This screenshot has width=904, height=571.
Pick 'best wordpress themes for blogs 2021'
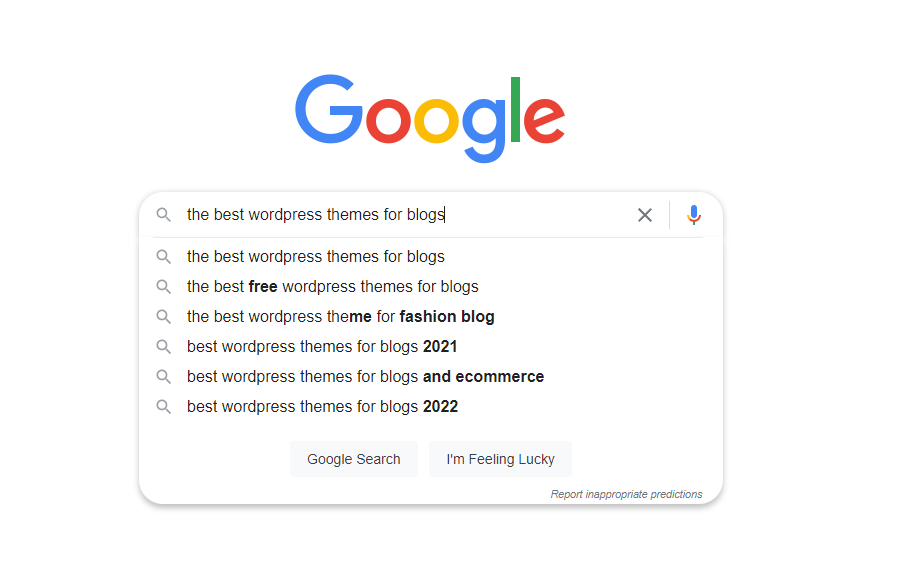(x=322, y=347)
